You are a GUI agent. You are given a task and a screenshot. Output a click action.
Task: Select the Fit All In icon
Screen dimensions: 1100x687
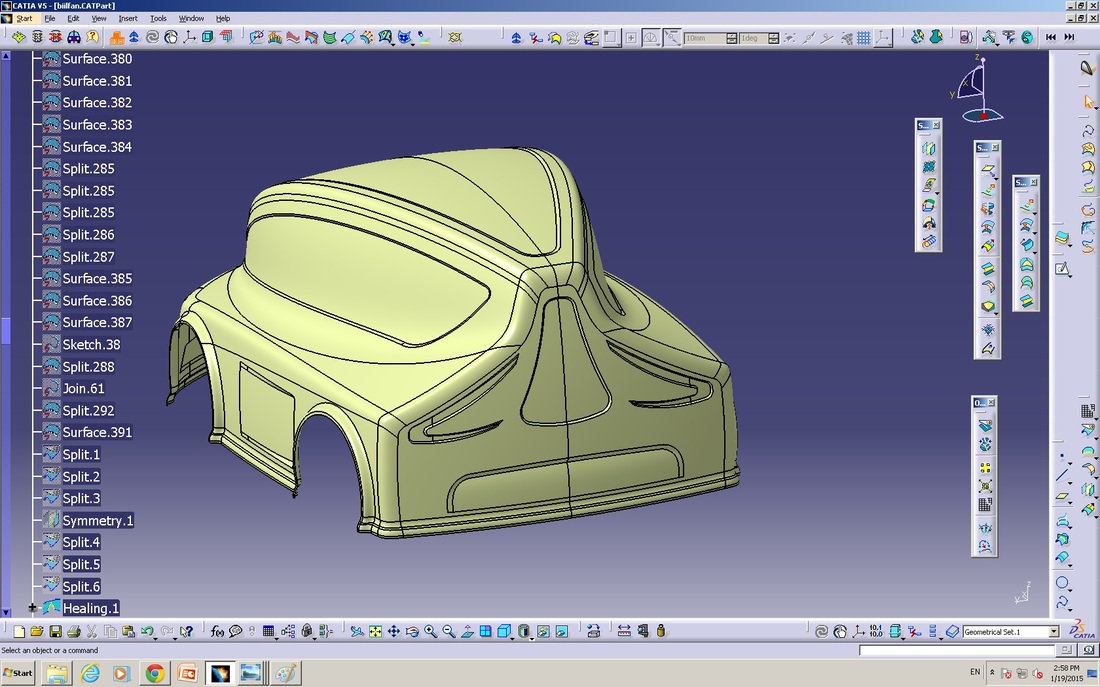coord(375,631)
